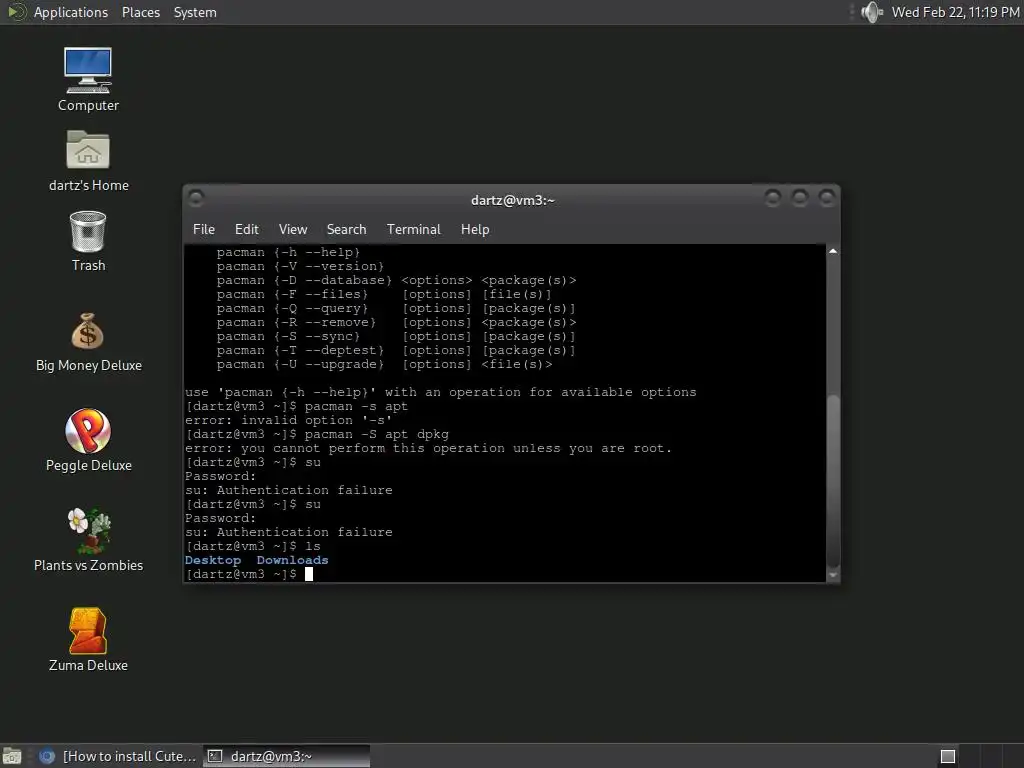Viewport: 1024px width, 768px height.
Task: Click 'you cannot perform this operation' error line
Action: click(x=428, y=449)
